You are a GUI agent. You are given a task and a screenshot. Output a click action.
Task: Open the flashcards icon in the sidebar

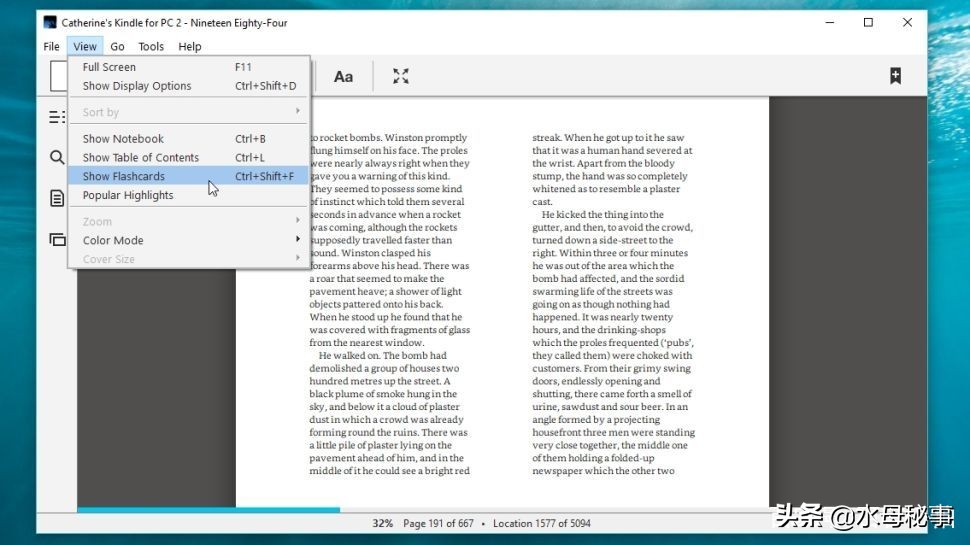[x=57, y=239]
